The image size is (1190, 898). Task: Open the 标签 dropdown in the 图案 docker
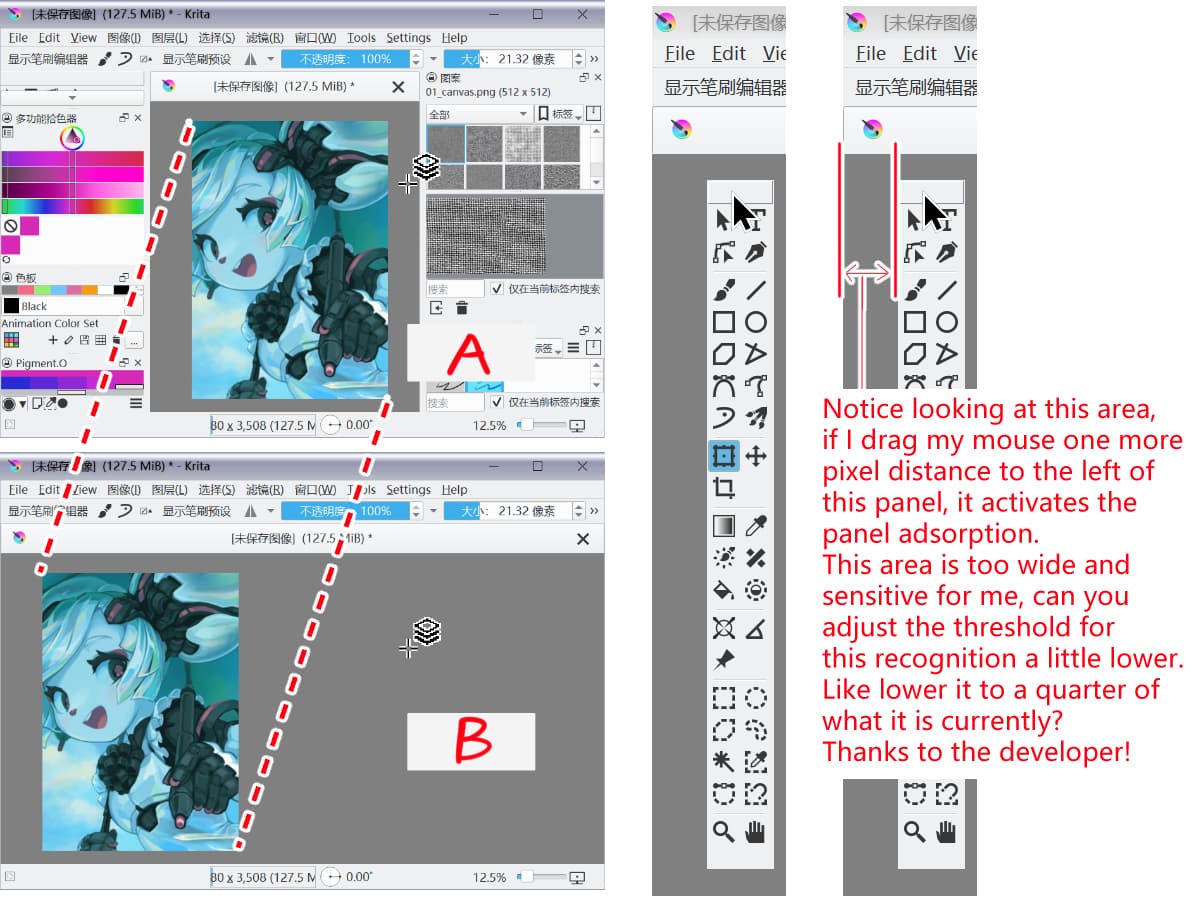pyautogui.click(x=560, y=114)
